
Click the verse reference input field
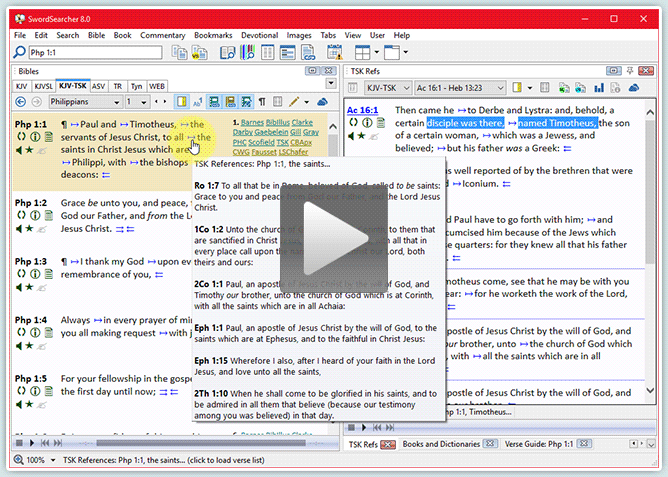(x=95, y=52)
